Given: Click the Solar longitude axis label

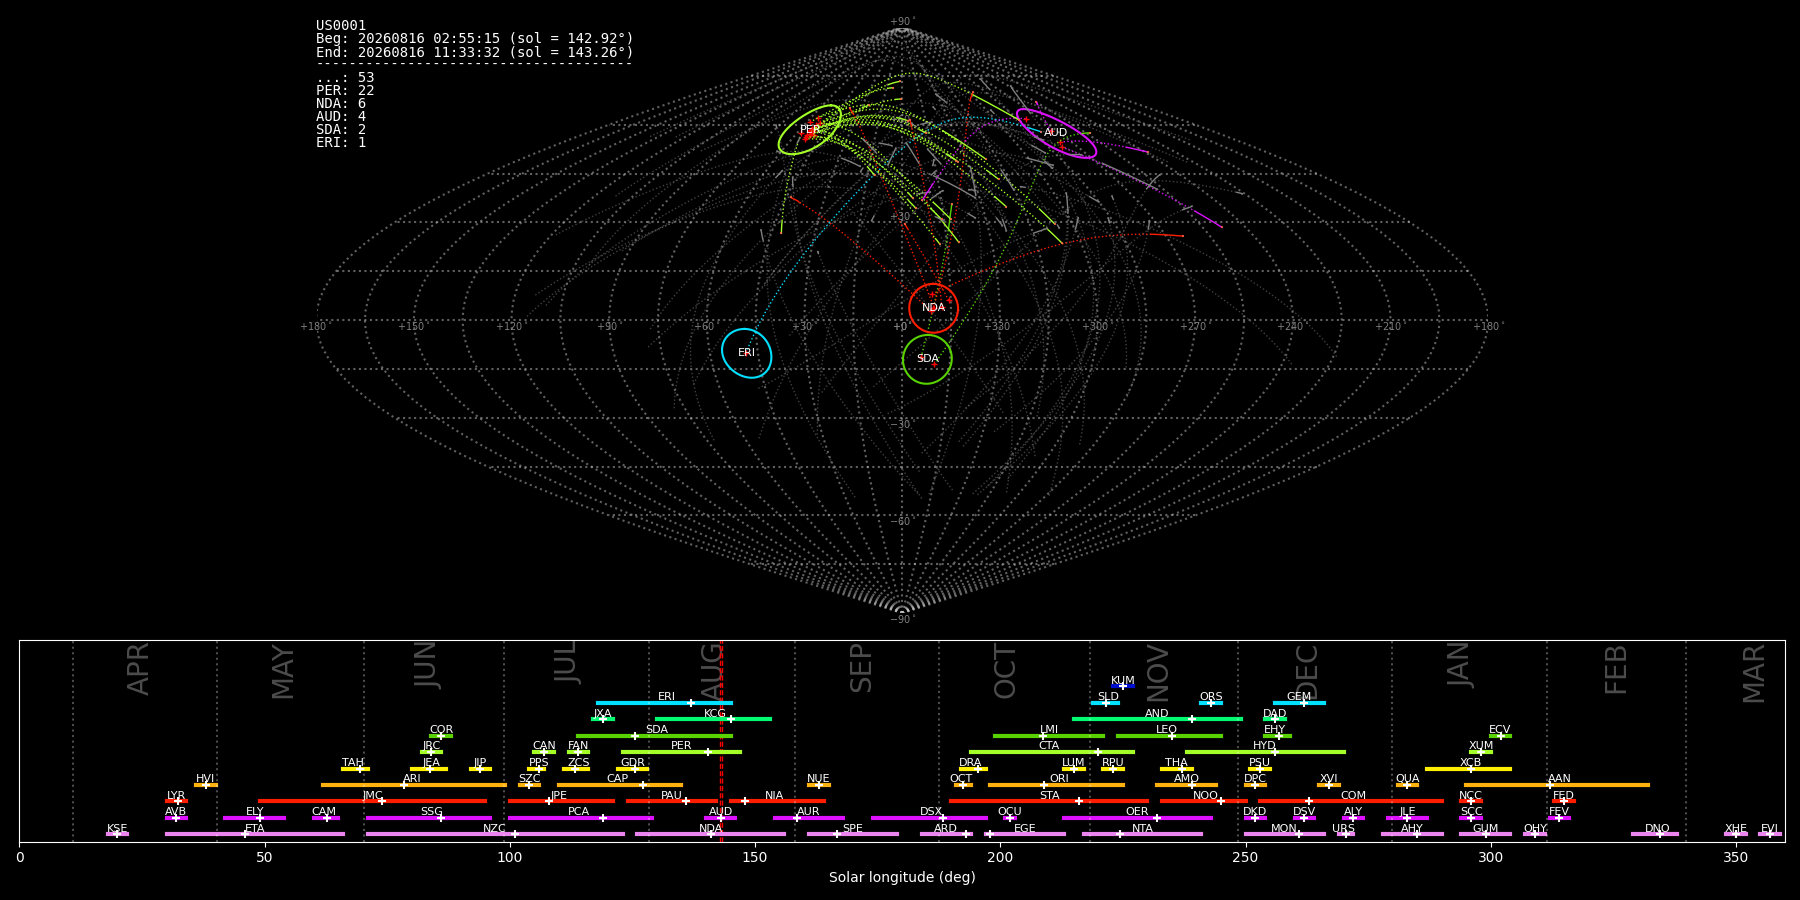Looking at the screenshot, I should click(902, 877).
